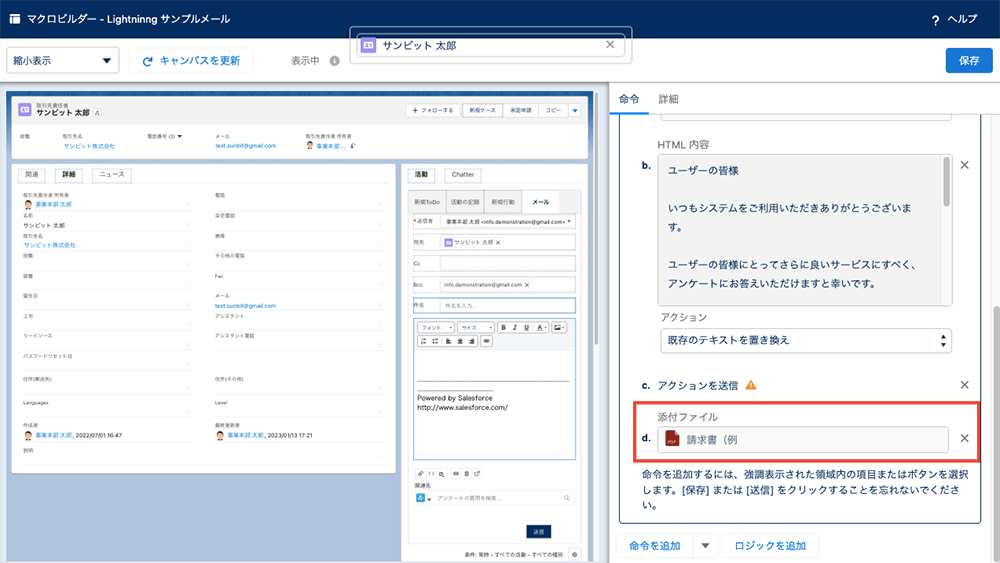Click the ロジックを追加 button
The height and width of the screenshot is (563, 1000).
click(770, 546)
